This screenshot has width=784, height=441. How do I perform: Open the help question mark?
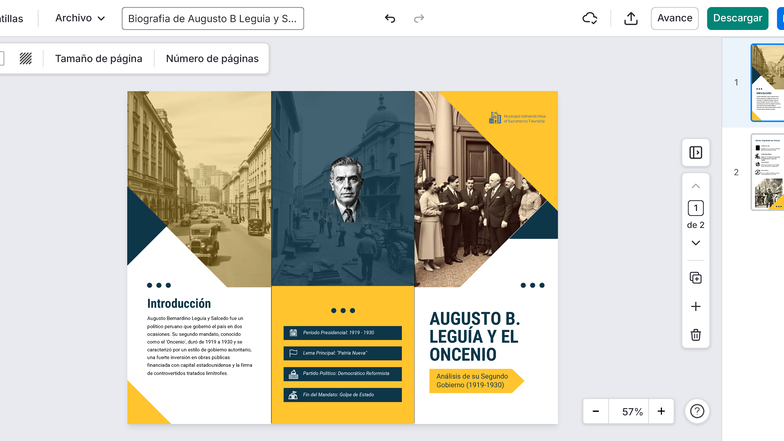click(x=697, y=412)
